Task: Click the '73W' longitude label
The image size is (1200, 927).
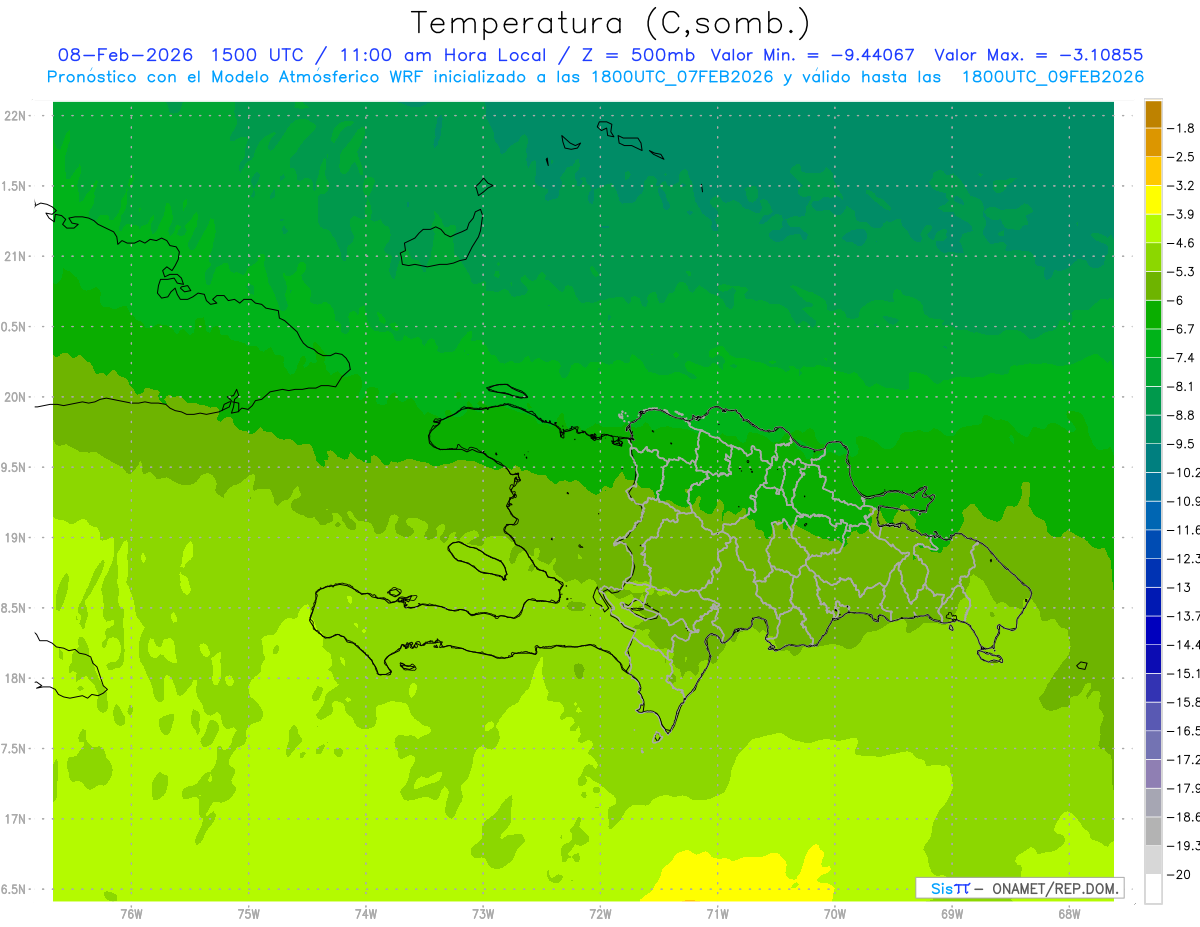Action: coord(483,913)
